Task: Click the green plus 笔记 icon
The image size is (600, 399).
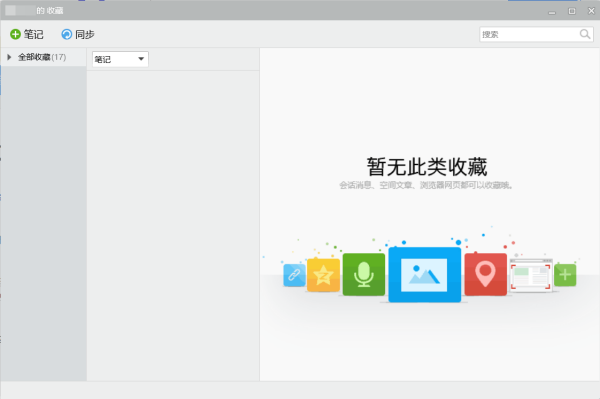Action: coord(15,34)
